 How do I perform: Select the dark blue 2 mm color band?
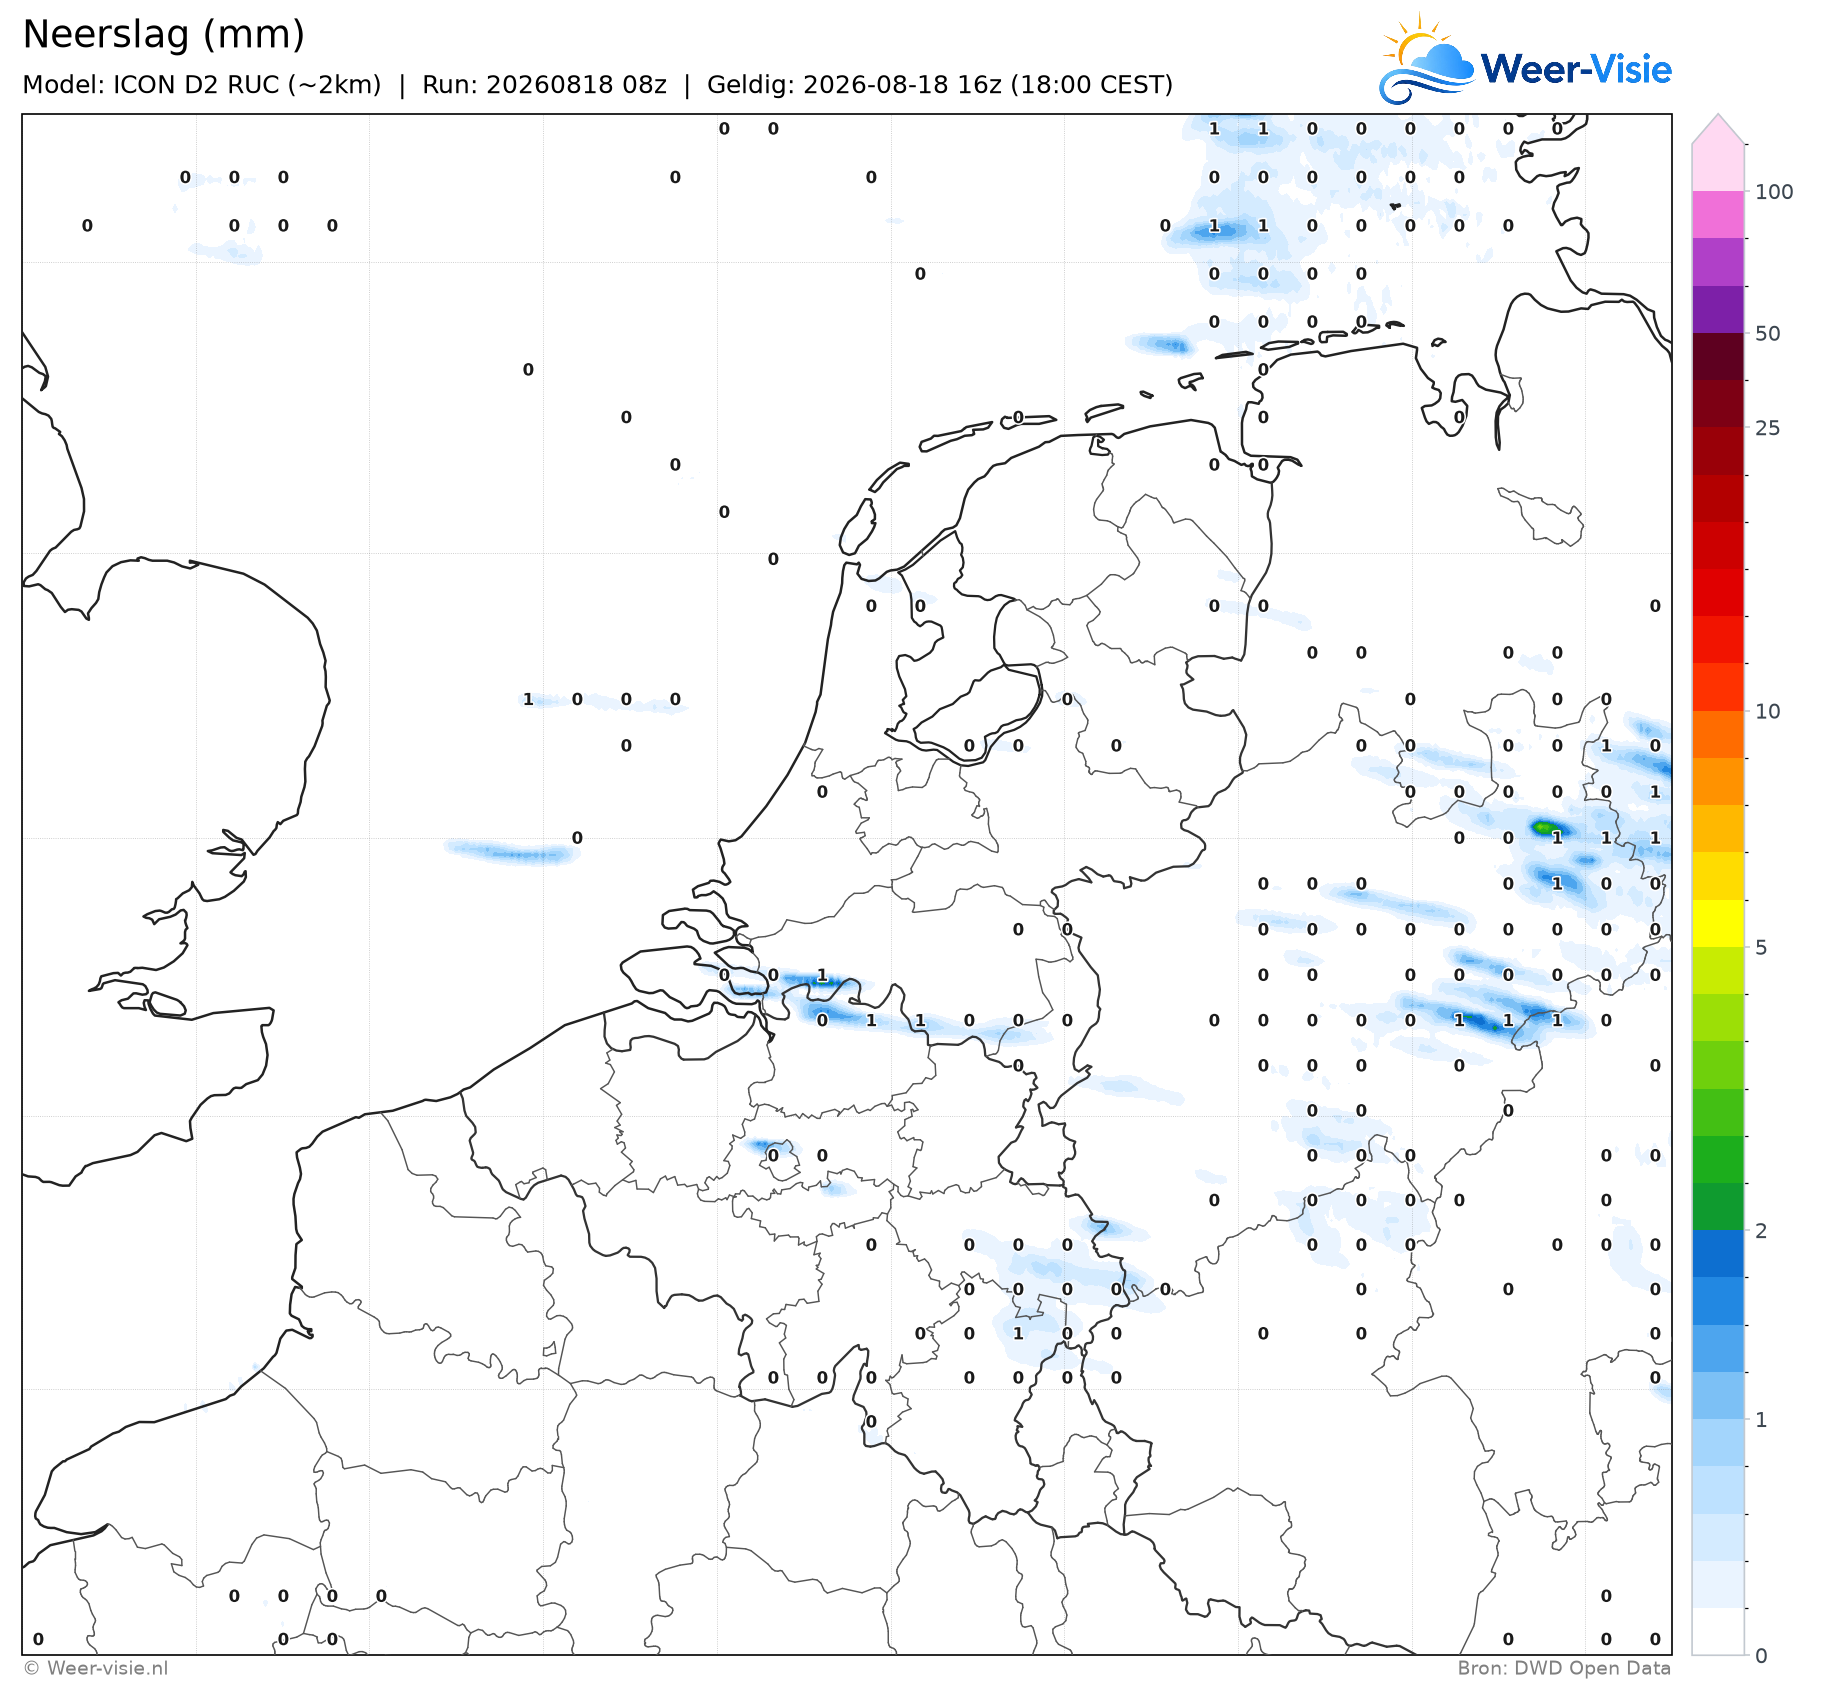[1718, 1253]
